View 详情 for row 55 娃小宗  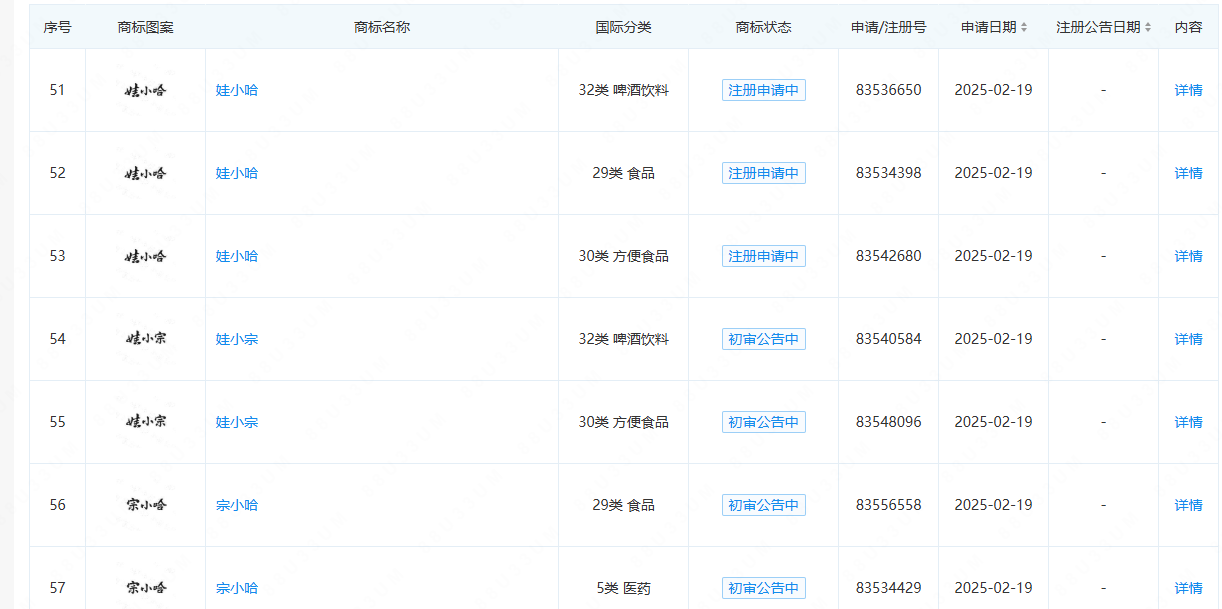[x=1188, y=422]
